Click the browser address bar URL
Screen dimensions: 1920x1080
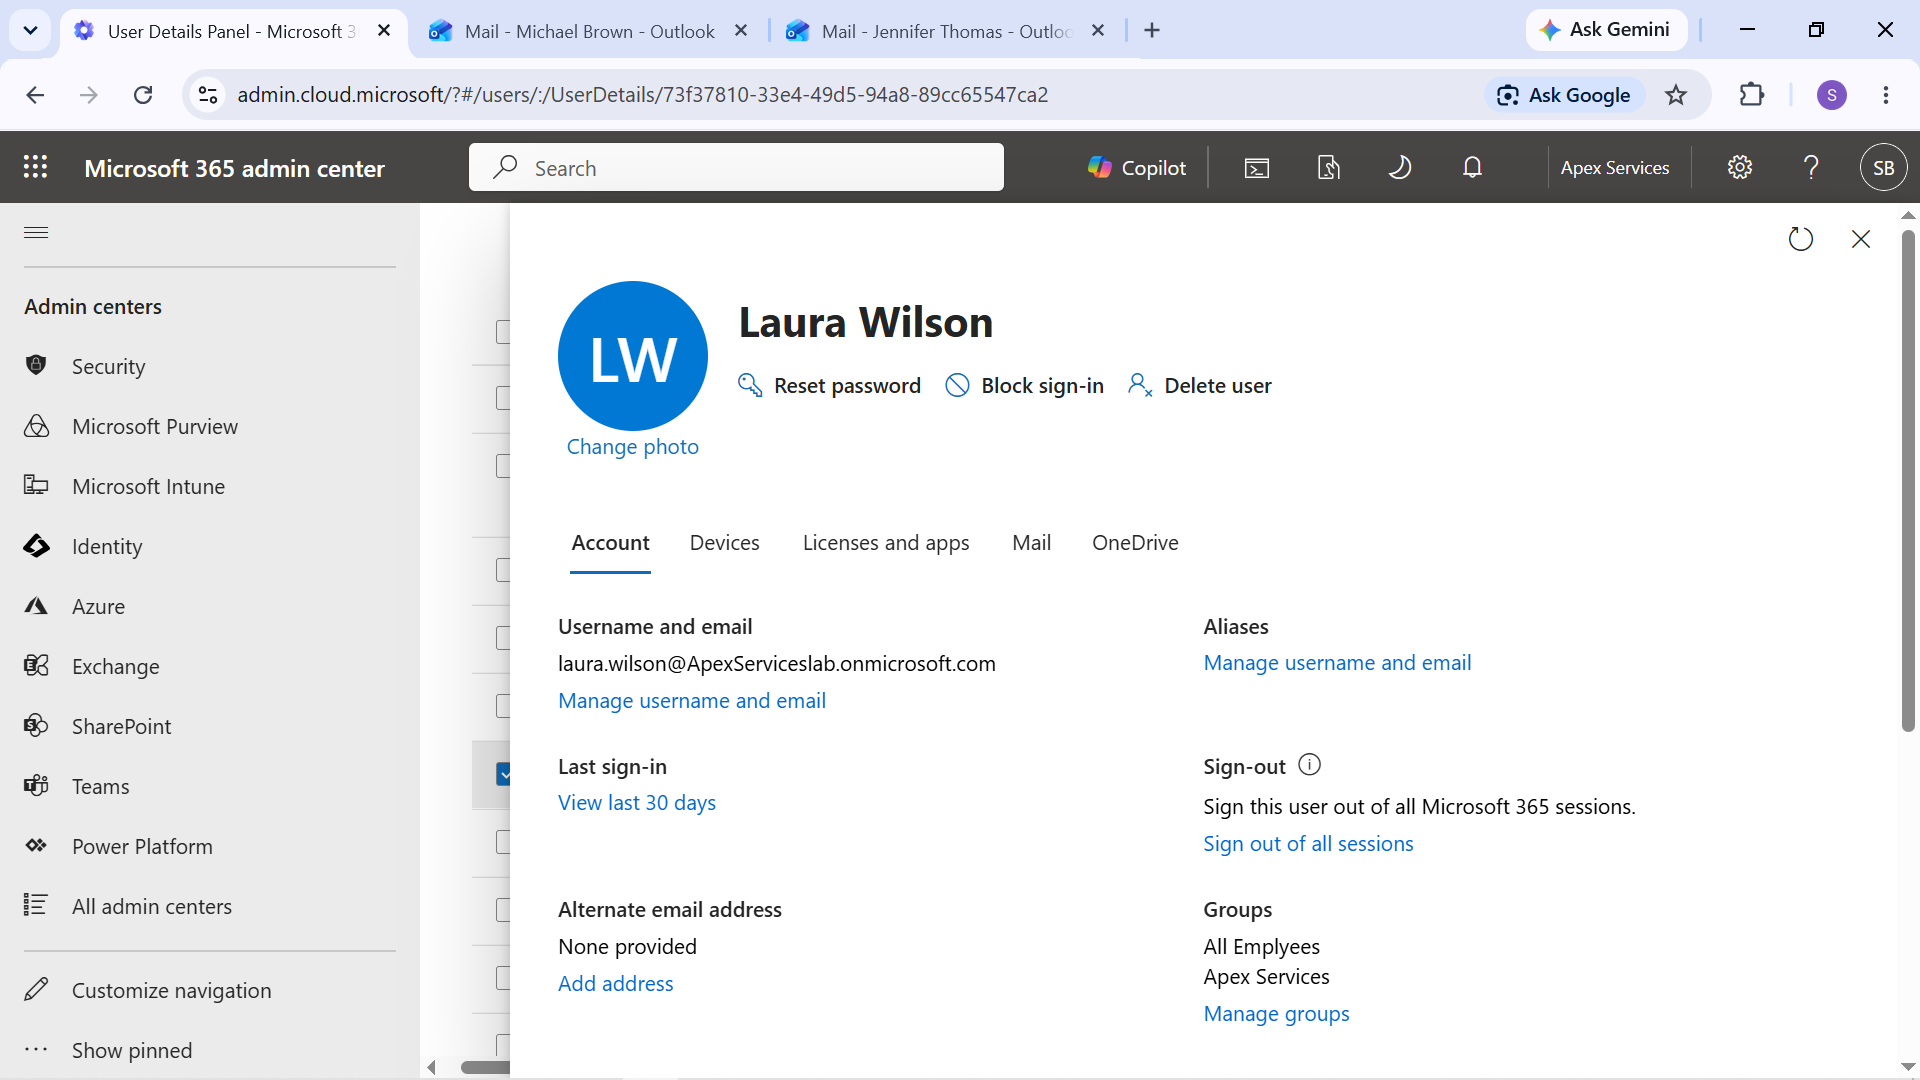pyautogui.click(x=642, y=95)
